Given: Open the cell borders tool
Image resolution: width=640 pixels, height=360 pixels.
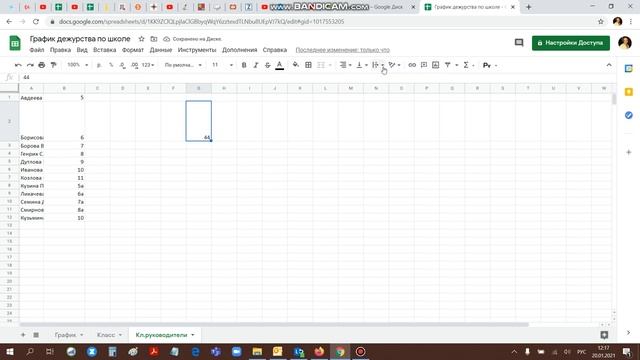Looking at the screenshot, I should (x=309, y=65).
